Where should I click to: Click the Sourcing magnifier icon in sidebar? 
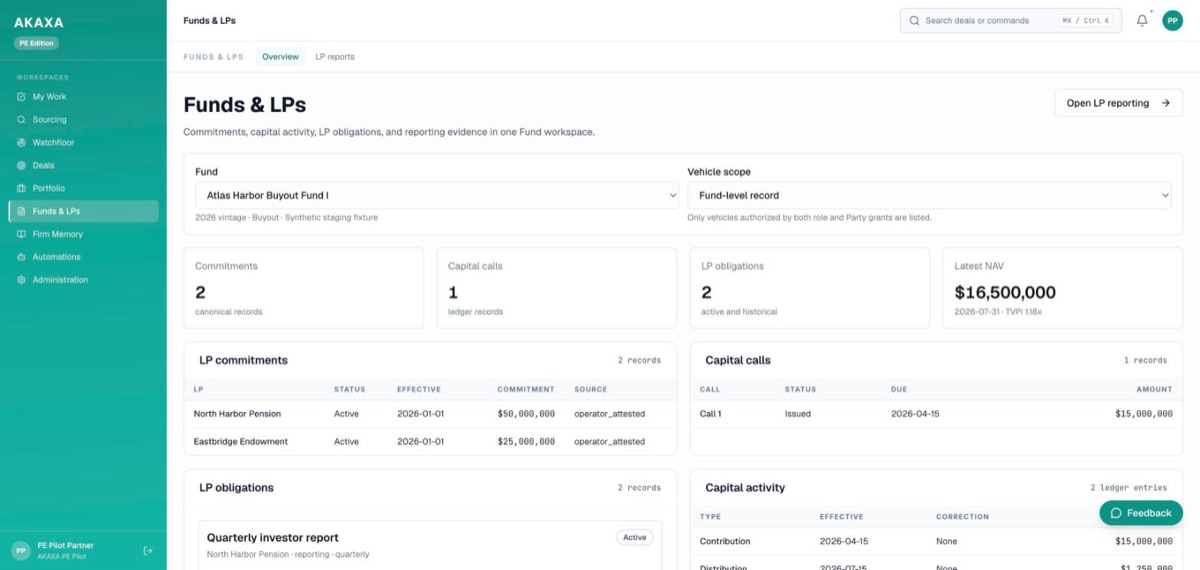[22, 120]
